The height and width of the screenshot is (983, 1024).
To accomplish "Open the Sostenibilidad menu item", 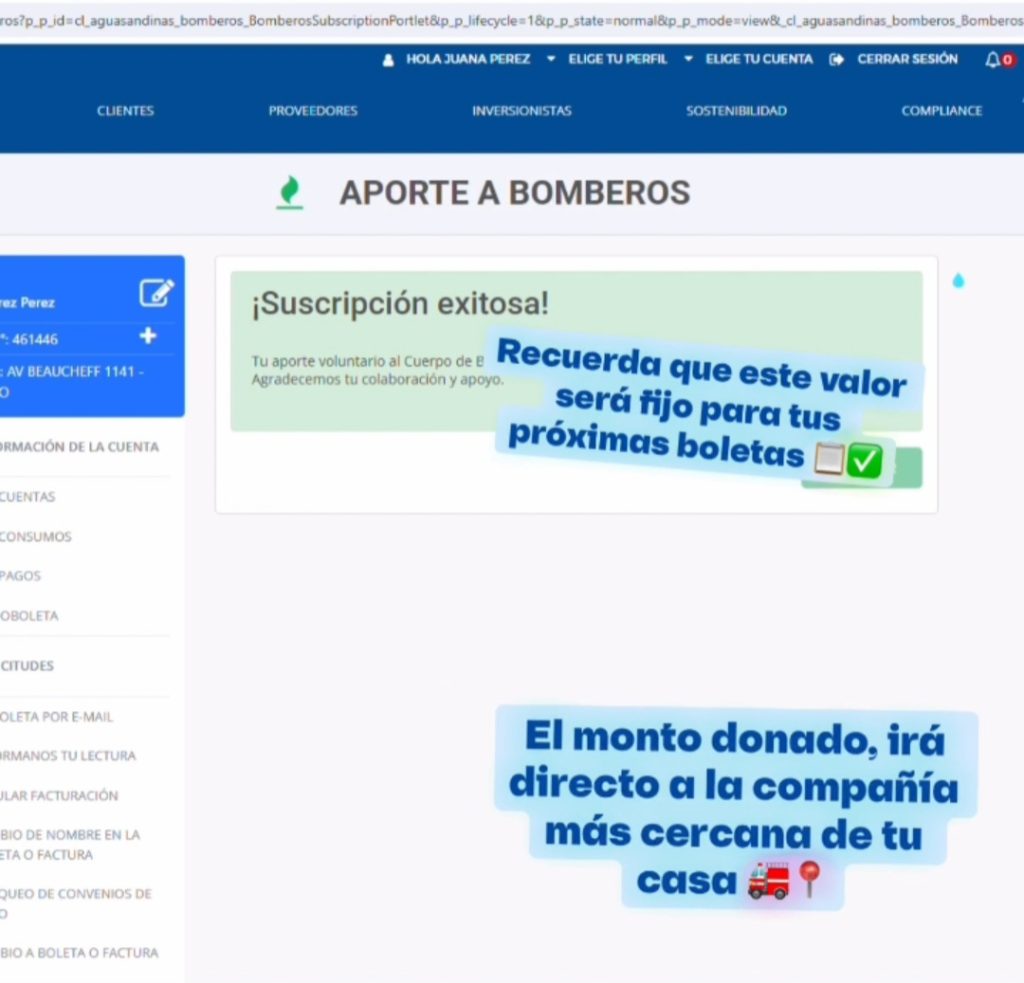I will (x=736, y=111).
